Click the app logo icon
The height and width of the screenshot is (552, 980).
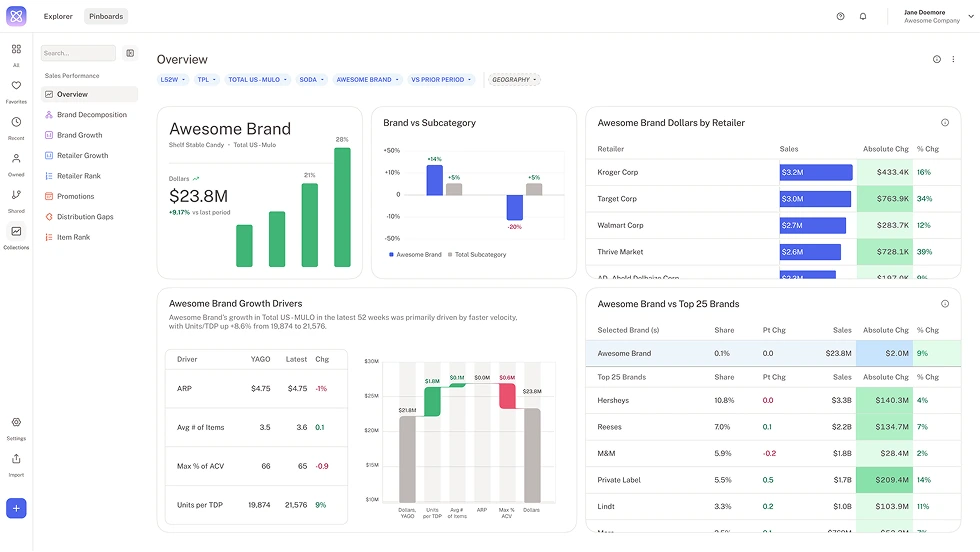16,16
